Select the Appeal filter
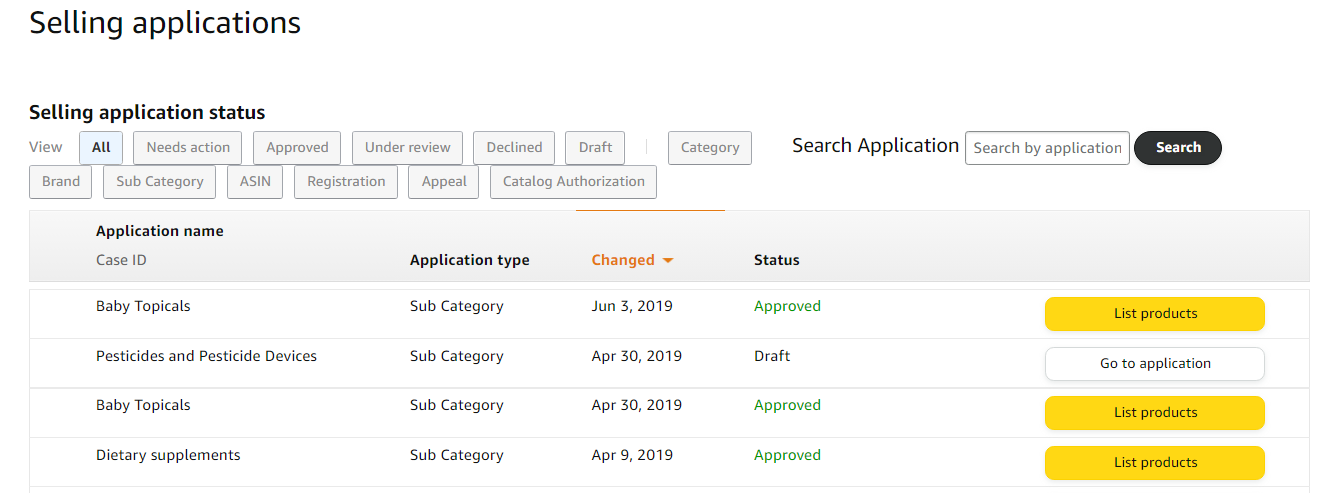The image size is (1333, 493). coord(444,182)
